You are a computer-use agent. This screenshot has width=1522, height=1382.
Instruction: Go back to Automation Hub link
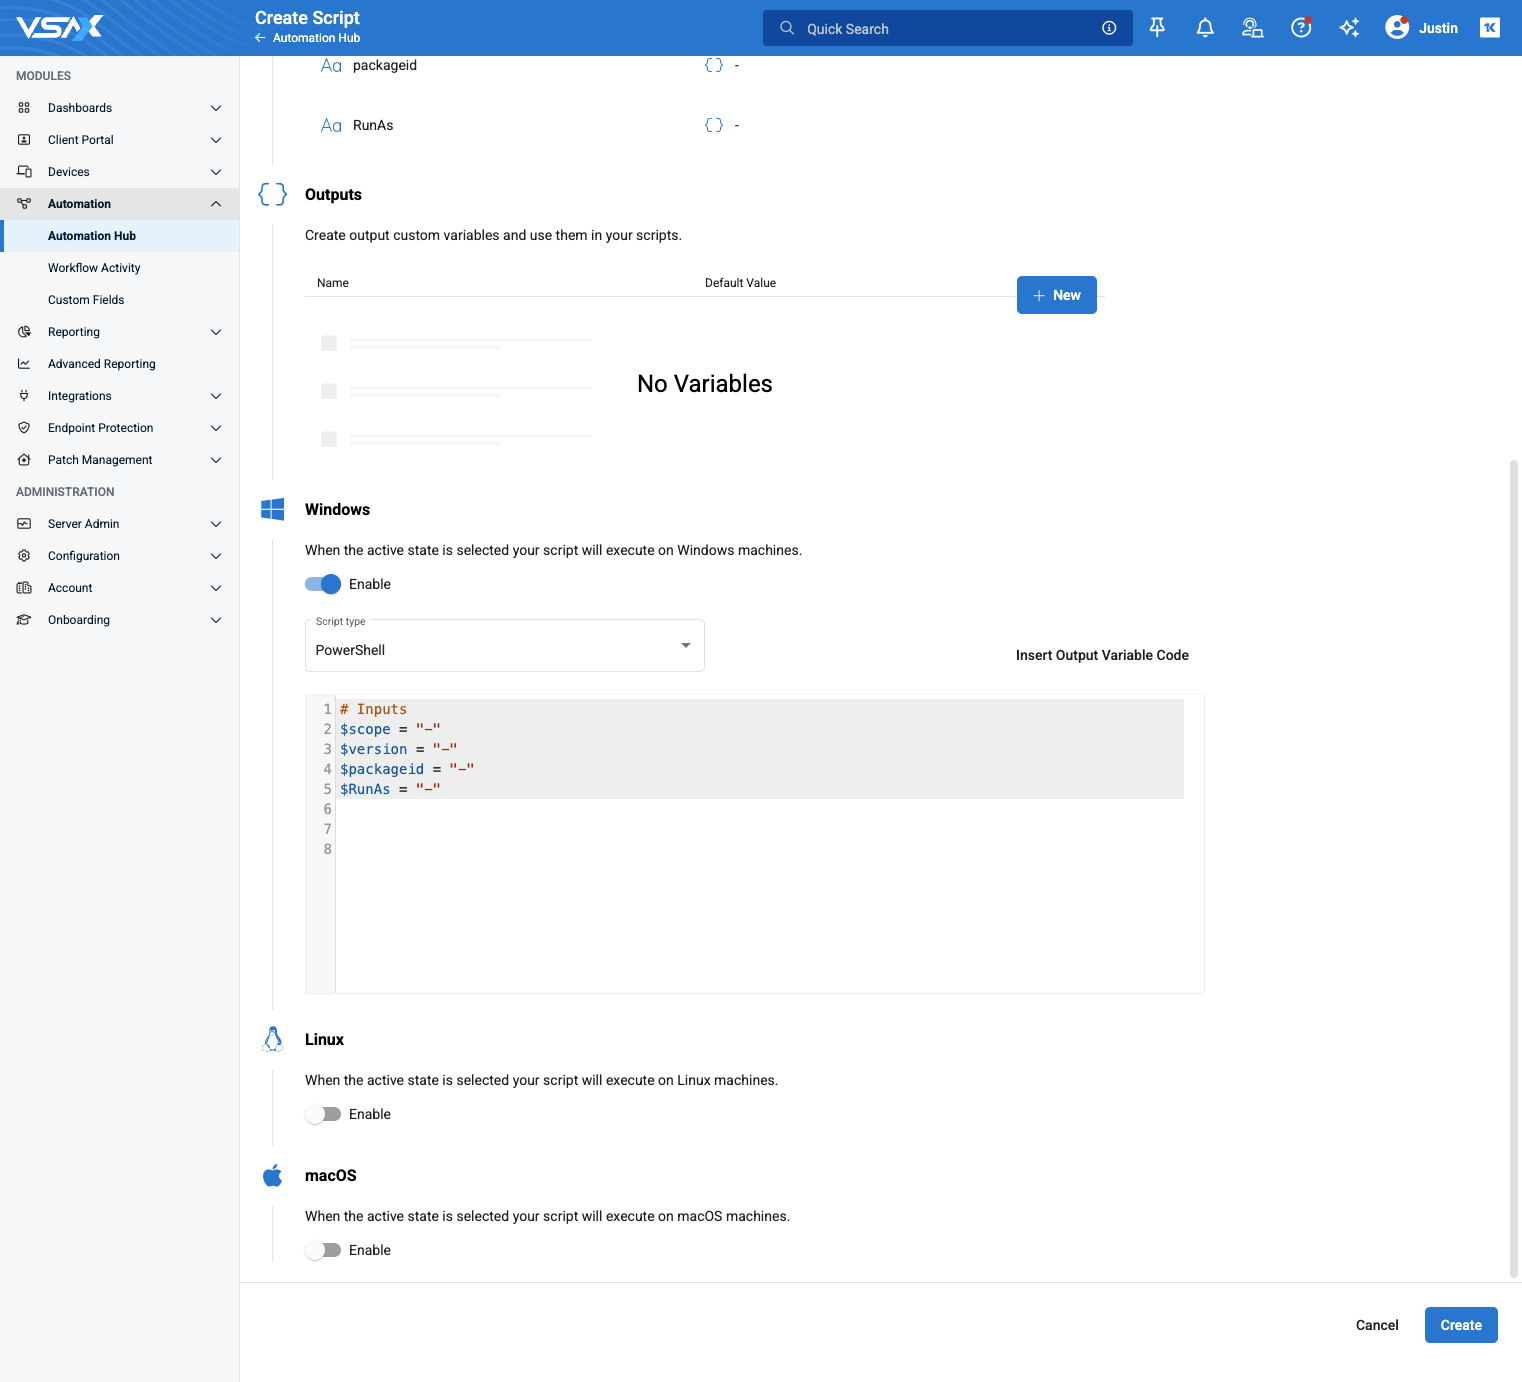[308, 38]
